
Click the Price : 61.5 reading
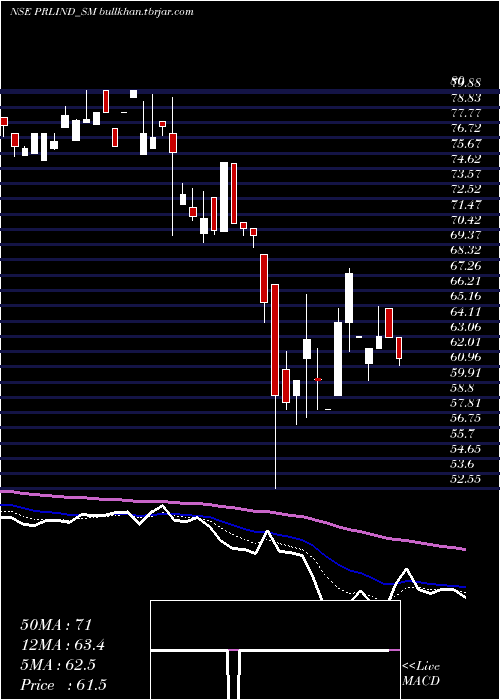(64, 685)
